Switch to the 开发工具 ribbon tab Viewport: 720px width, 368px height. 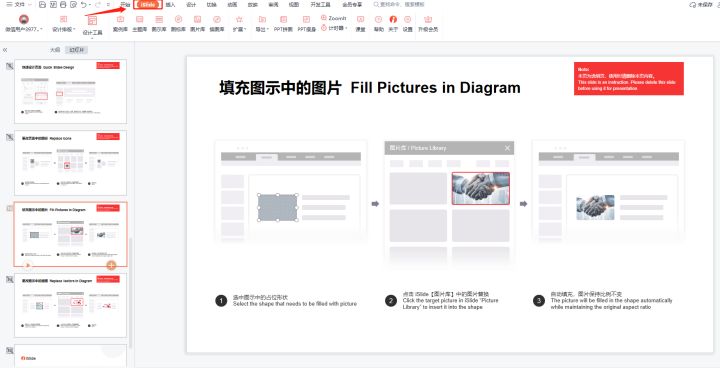pos(320,5)
